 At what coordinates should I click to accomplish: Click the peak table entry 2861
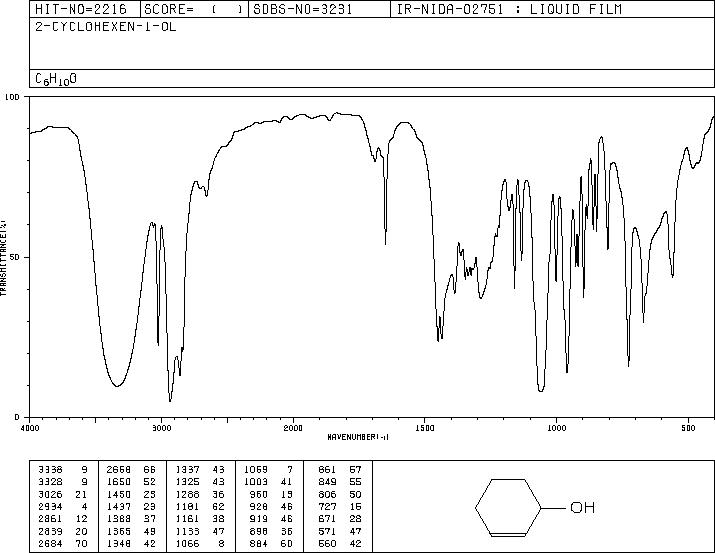tap(50, 519)
